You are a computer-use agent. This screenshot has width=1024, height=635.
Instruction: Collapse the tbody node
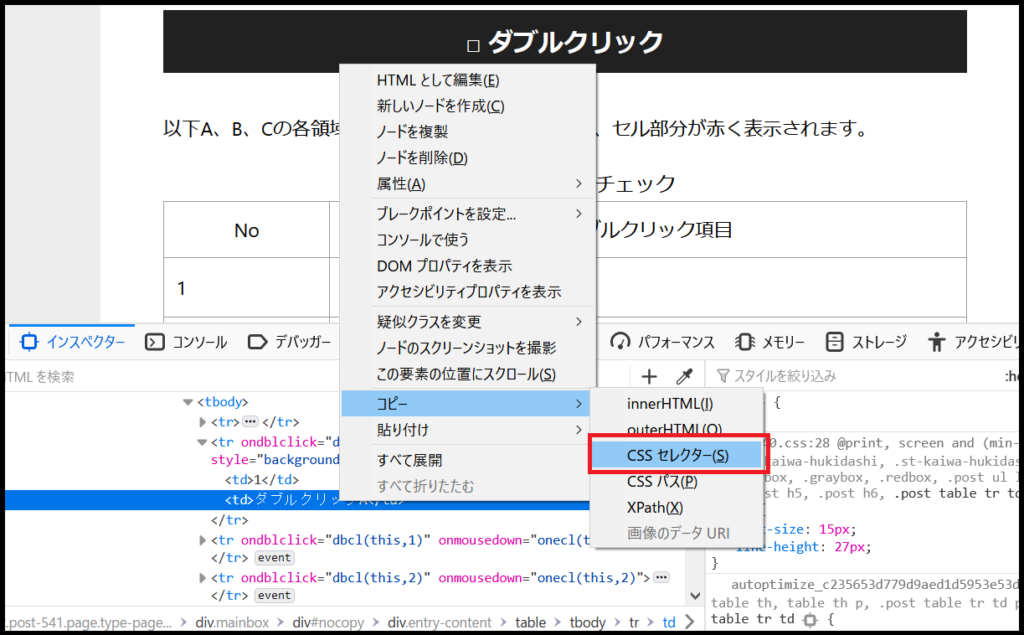[x=188, y=402]
